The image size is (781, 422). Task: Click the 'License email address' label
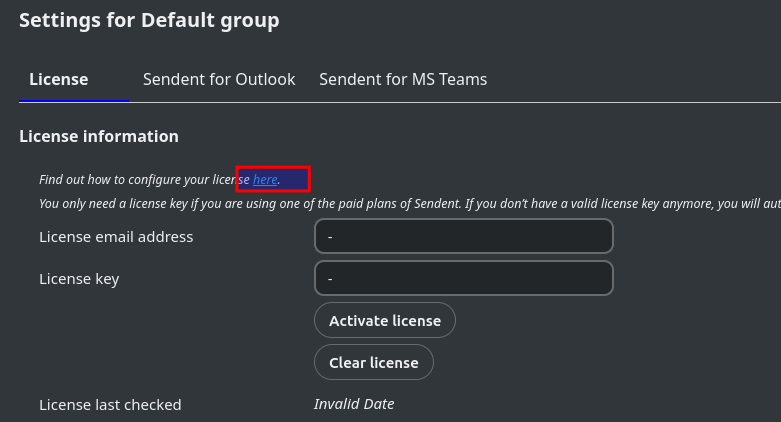(116, 237)
